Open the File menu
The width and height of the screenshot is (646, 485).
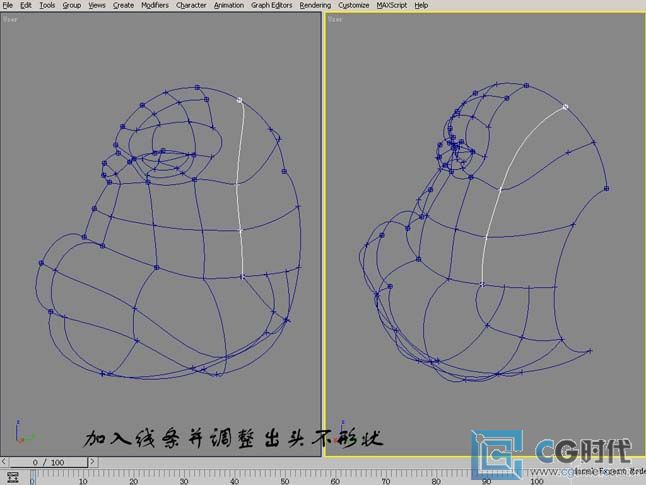tap(7, 5)
